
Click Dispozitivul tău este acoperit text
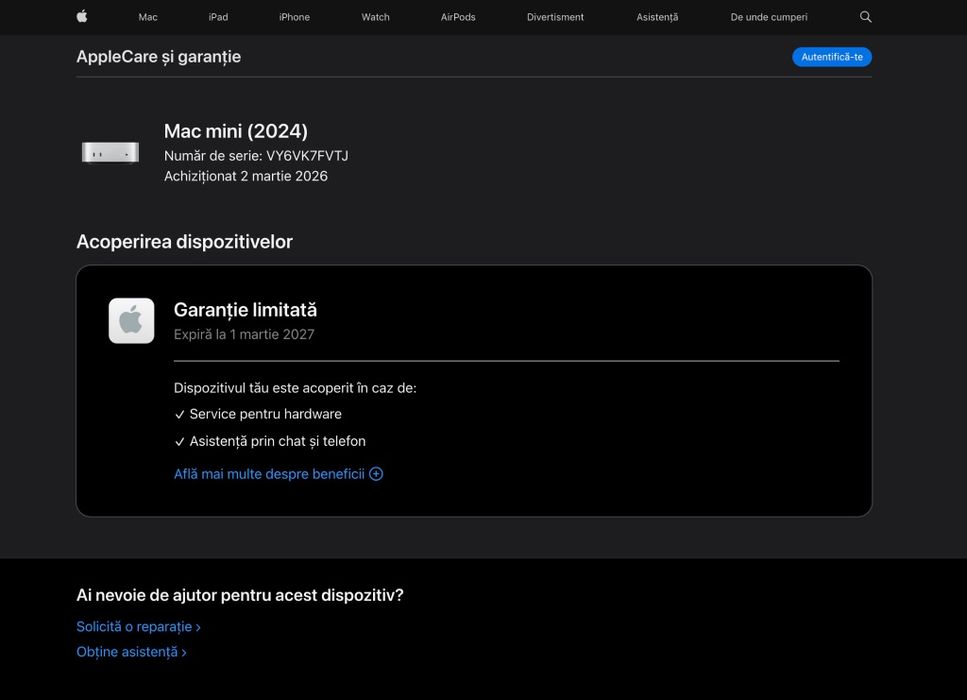click(295, 388)
